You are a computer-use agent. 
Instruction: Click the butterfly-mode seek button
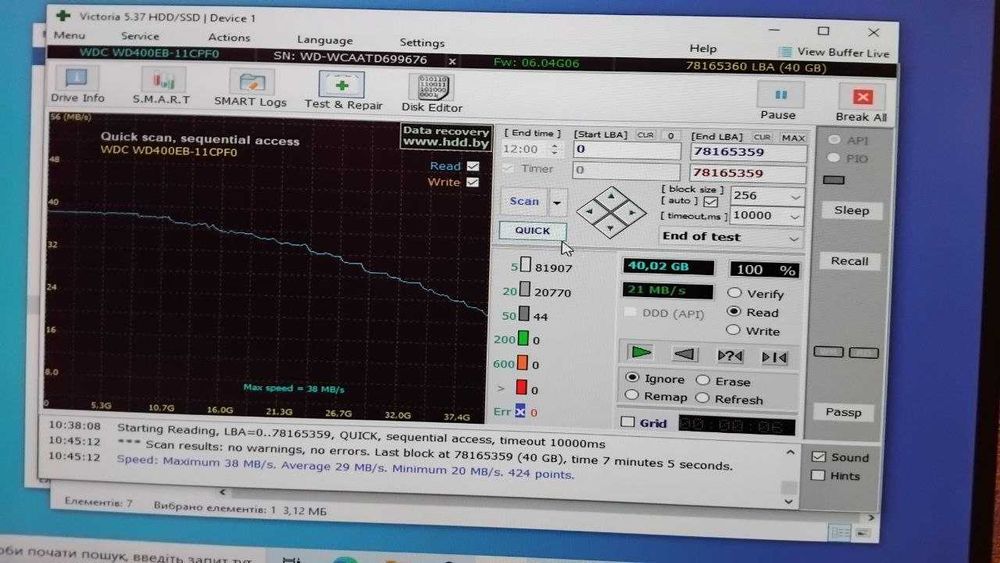pyautogui.click(x=774, y=357)
